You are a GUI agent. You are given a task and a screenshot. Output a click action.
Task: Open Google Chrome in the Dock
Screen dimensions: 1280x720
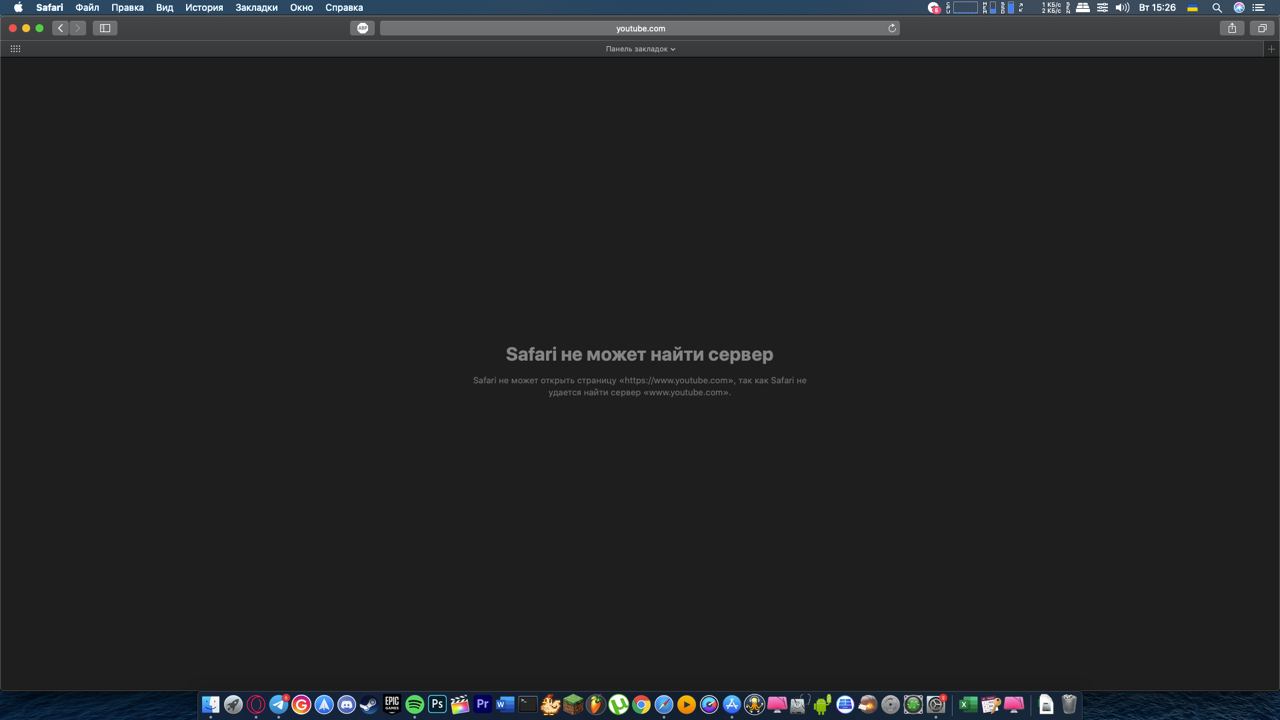[x=641, y=705]
